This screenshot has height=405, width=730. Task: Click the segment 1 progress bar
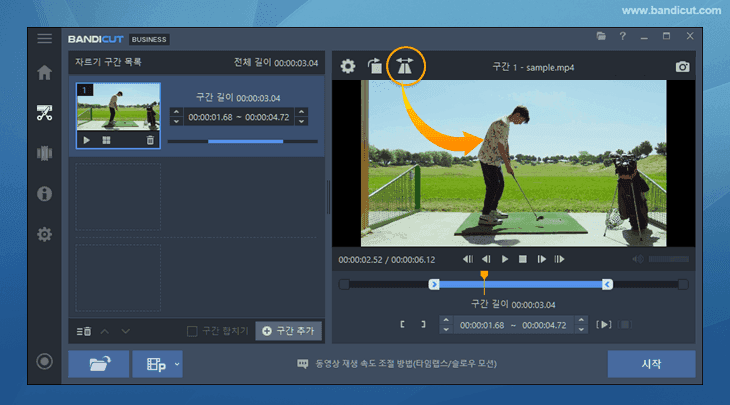click(x=243, y=141)
